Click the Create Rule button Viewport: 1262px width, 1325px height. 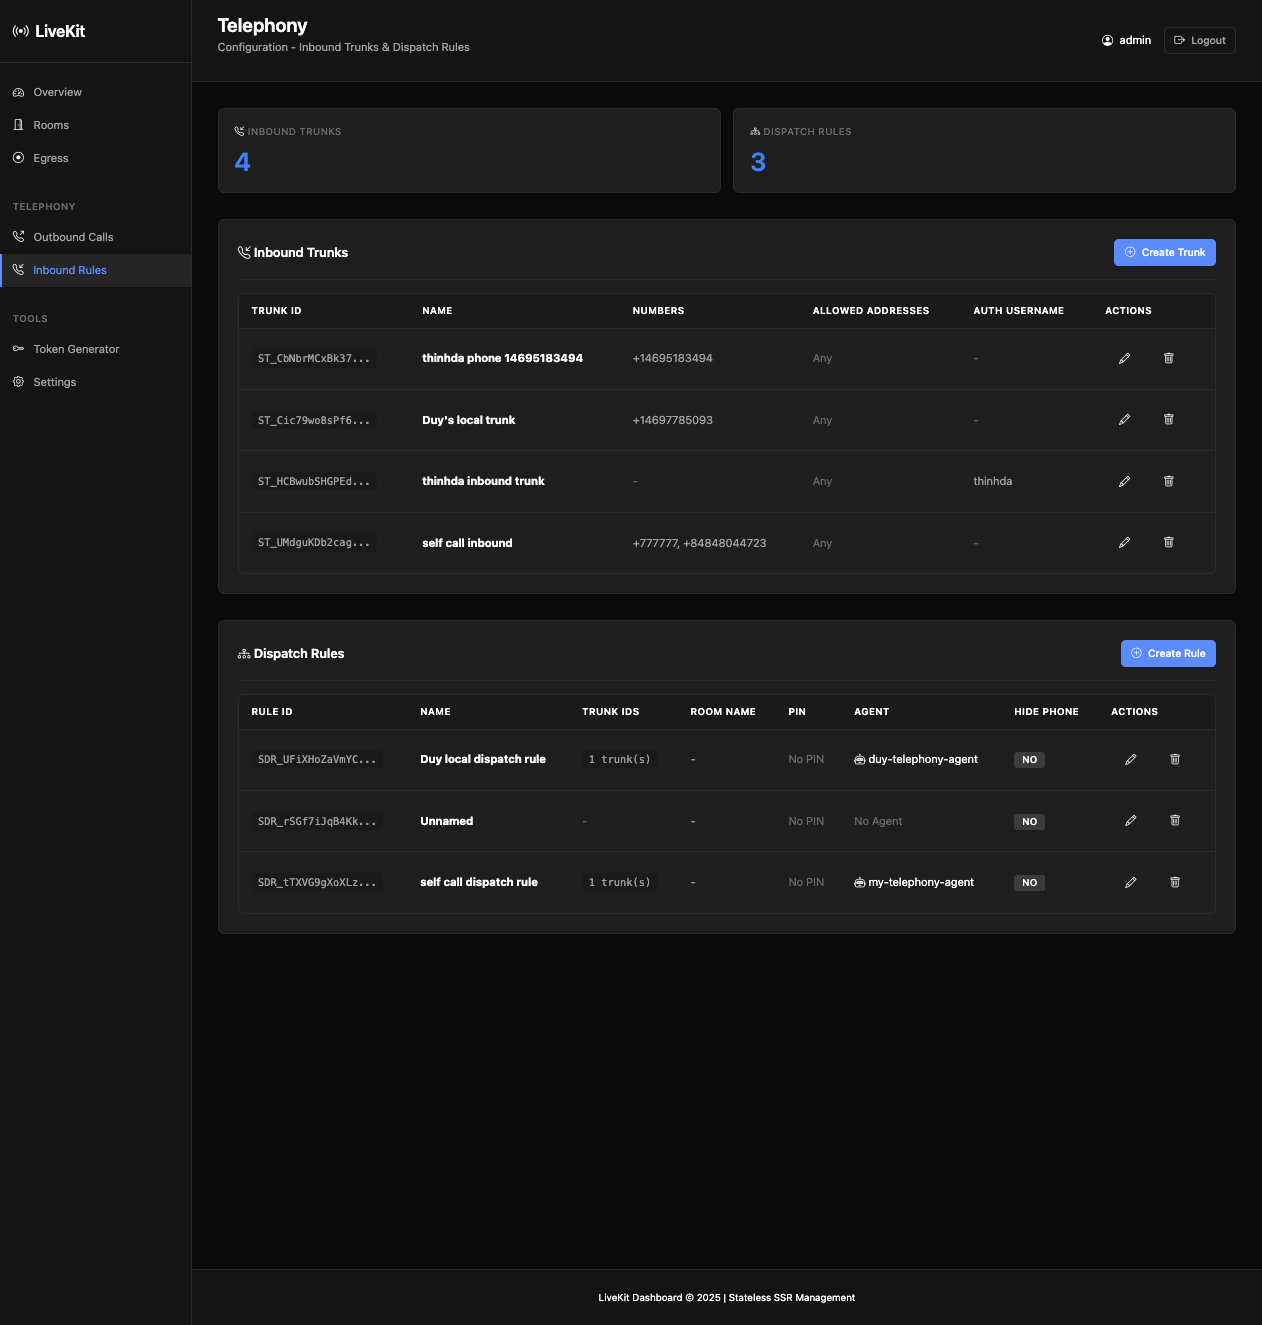tap(1167, 653)
